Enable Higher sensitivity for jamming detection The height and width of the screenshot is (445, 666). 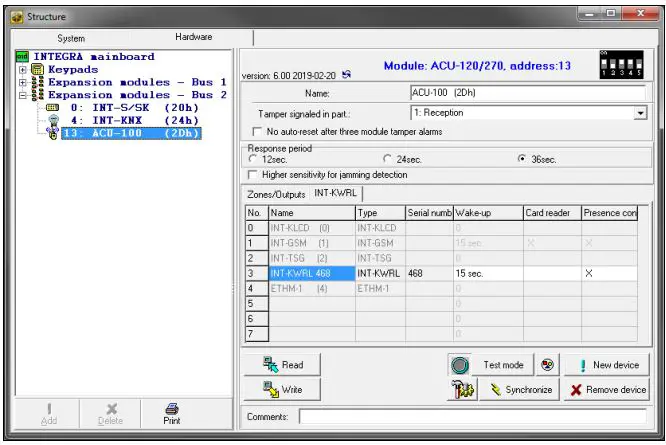coord(252,175)
